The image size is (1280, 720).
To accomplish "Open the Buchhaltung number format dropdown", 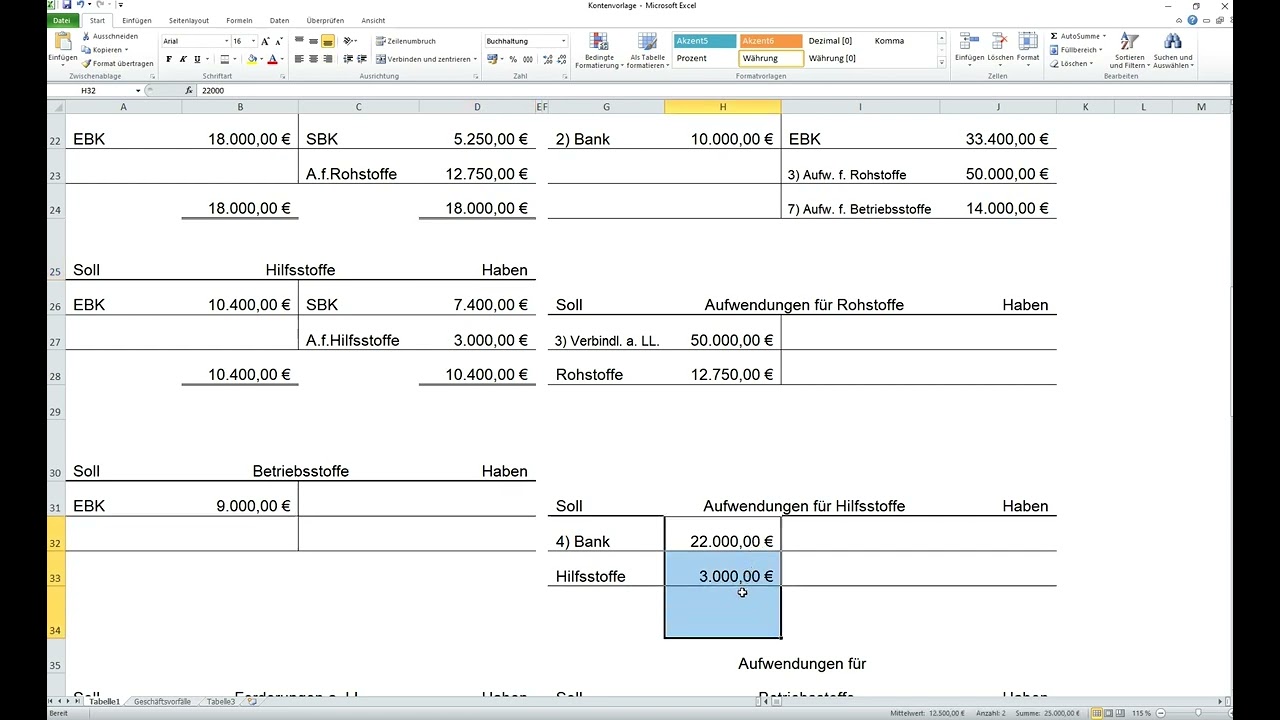I will pos(563,41).
